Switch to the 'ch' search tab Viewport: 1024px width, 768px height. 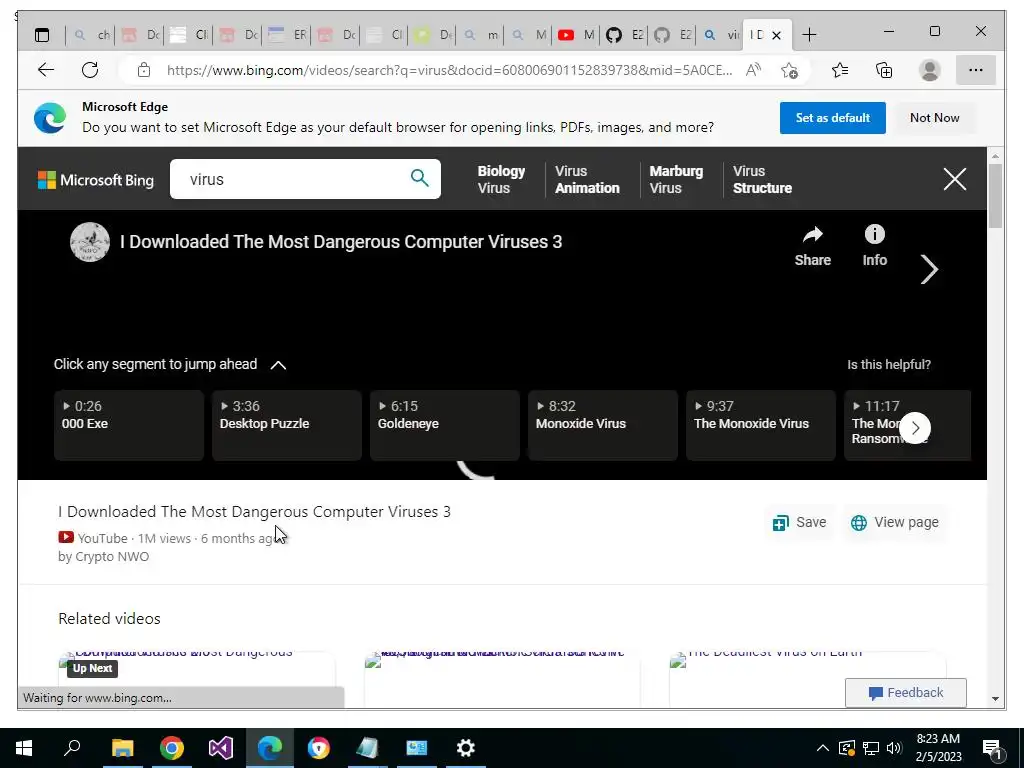[x=91, y=35]
